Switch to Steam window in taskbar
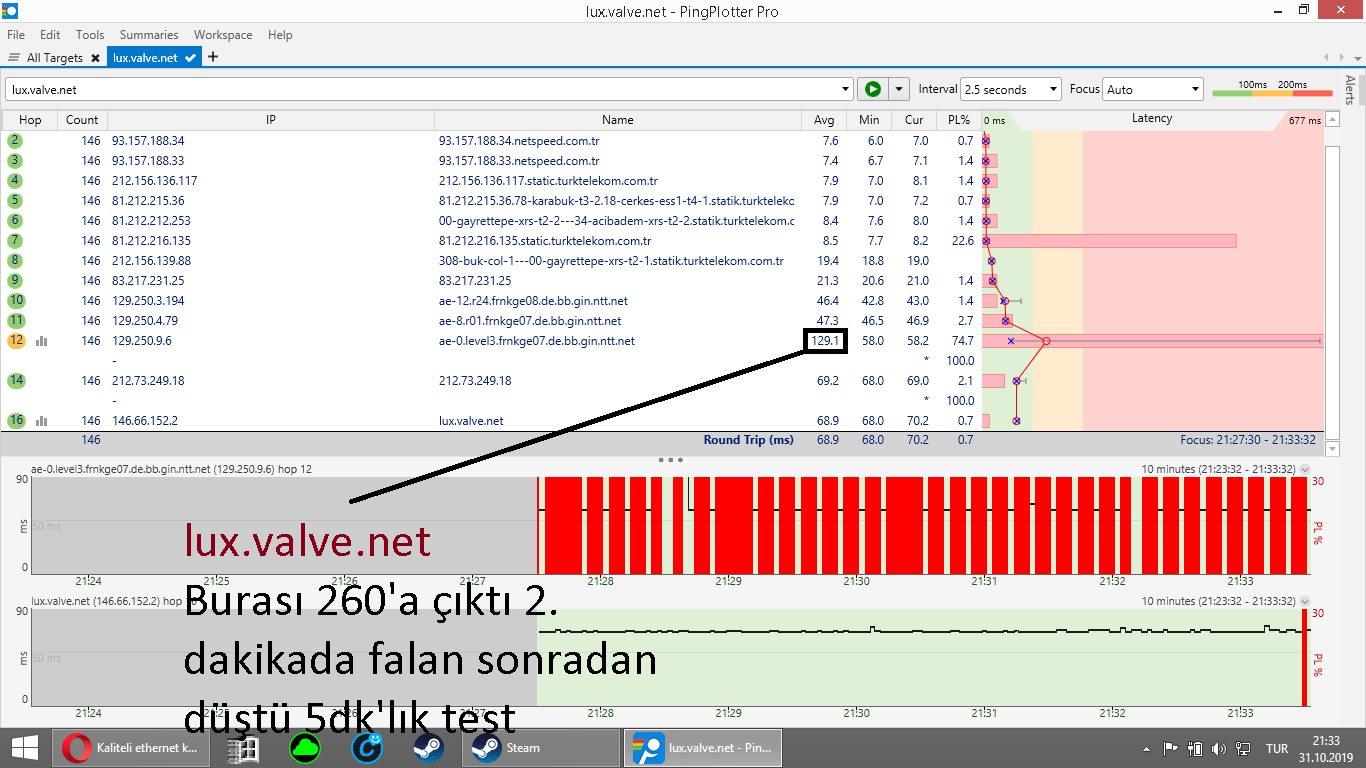 pos(540,747)
